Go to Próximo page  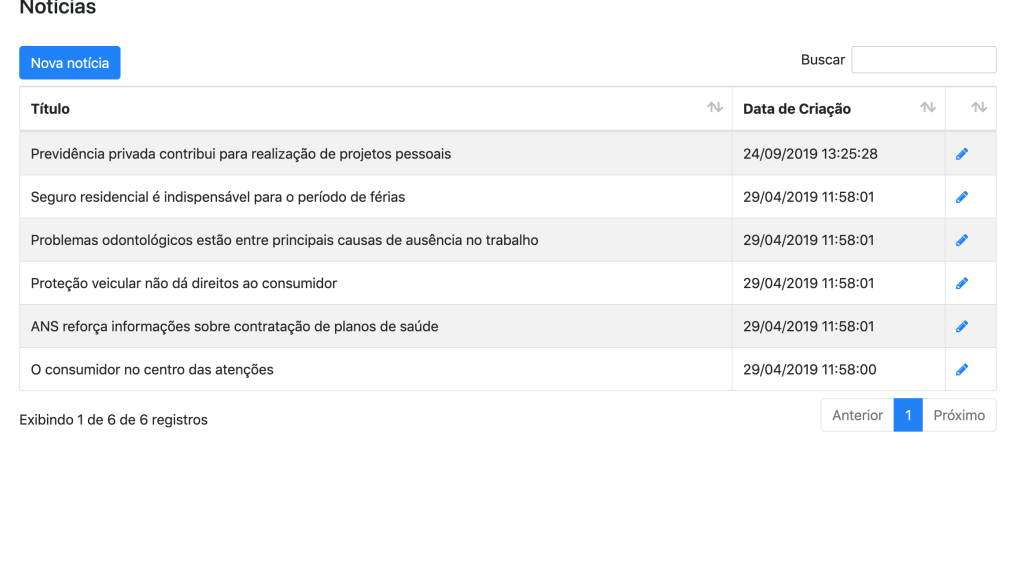(959, 415)
